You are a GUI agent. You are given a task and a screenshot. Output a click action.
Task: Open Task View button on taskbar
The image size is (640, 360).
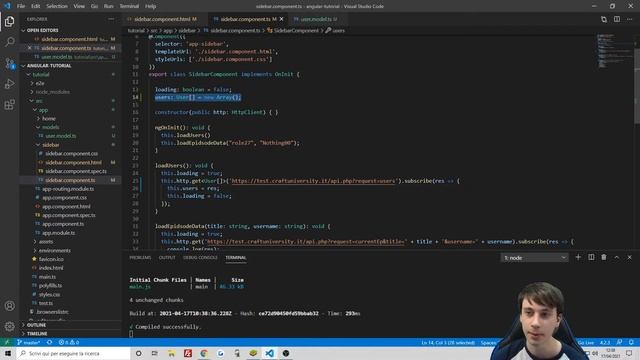point(155,353)
